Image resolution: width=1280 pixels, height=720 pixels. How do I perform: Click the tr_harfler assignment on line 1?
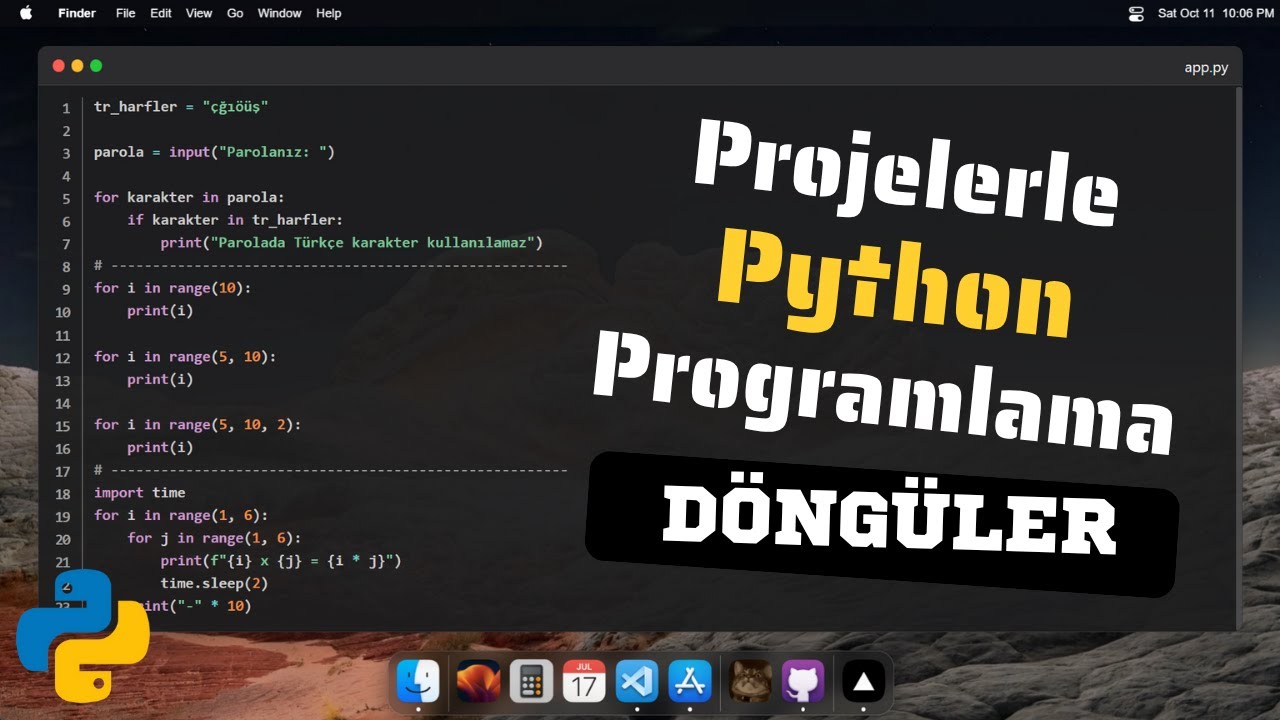click(181, 106)
